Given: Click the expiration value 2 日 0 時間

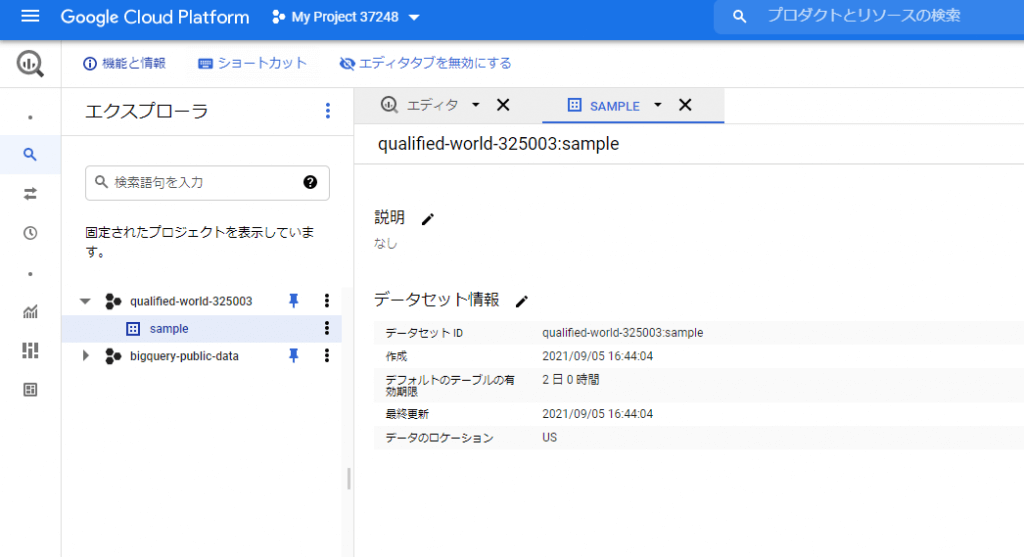Looking at the screenshot, I should [x=570, y=379].
